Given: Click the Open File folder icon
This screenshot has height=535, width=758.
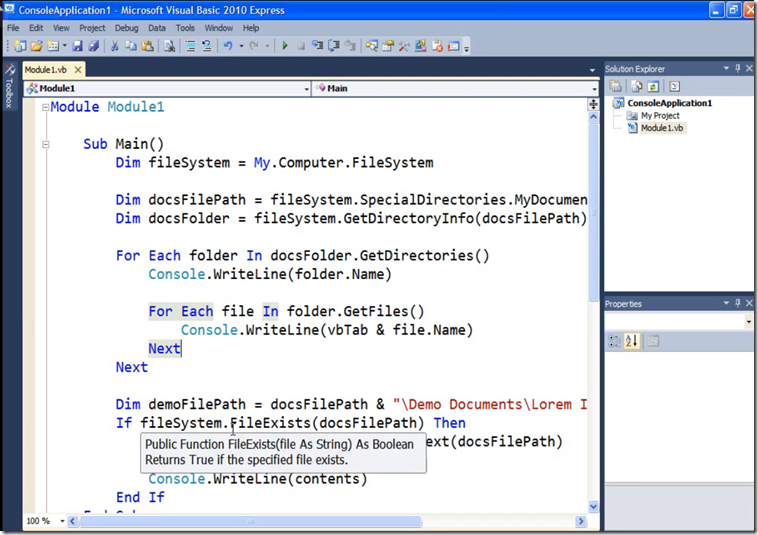Looking at the screenshot, I should click(x=36, y=46).
